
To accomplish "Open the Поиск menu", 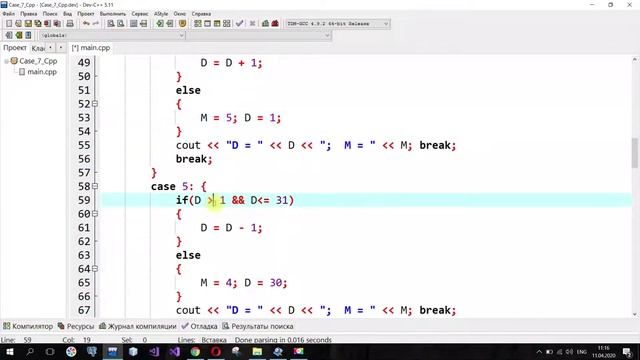I will point(50,14).
